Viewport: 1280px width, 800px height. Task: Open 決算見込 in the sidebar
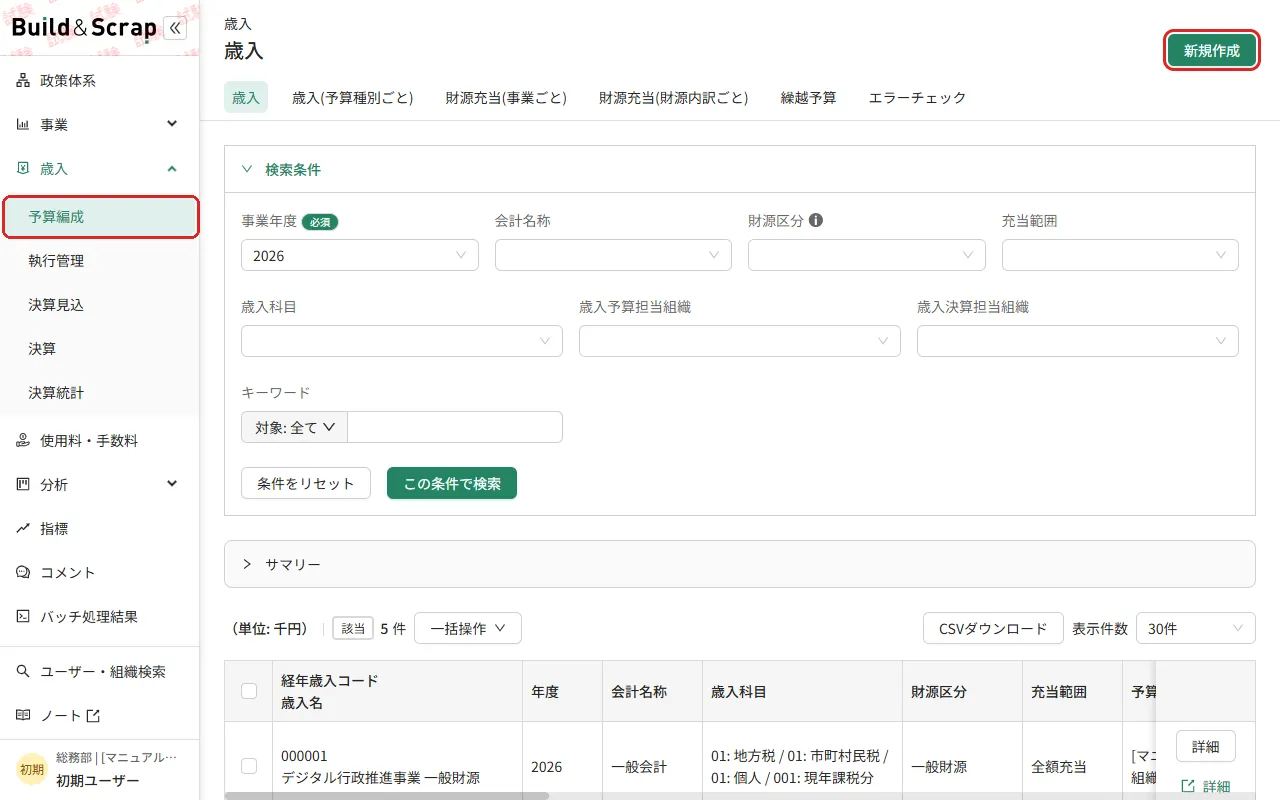pos(100,305)
